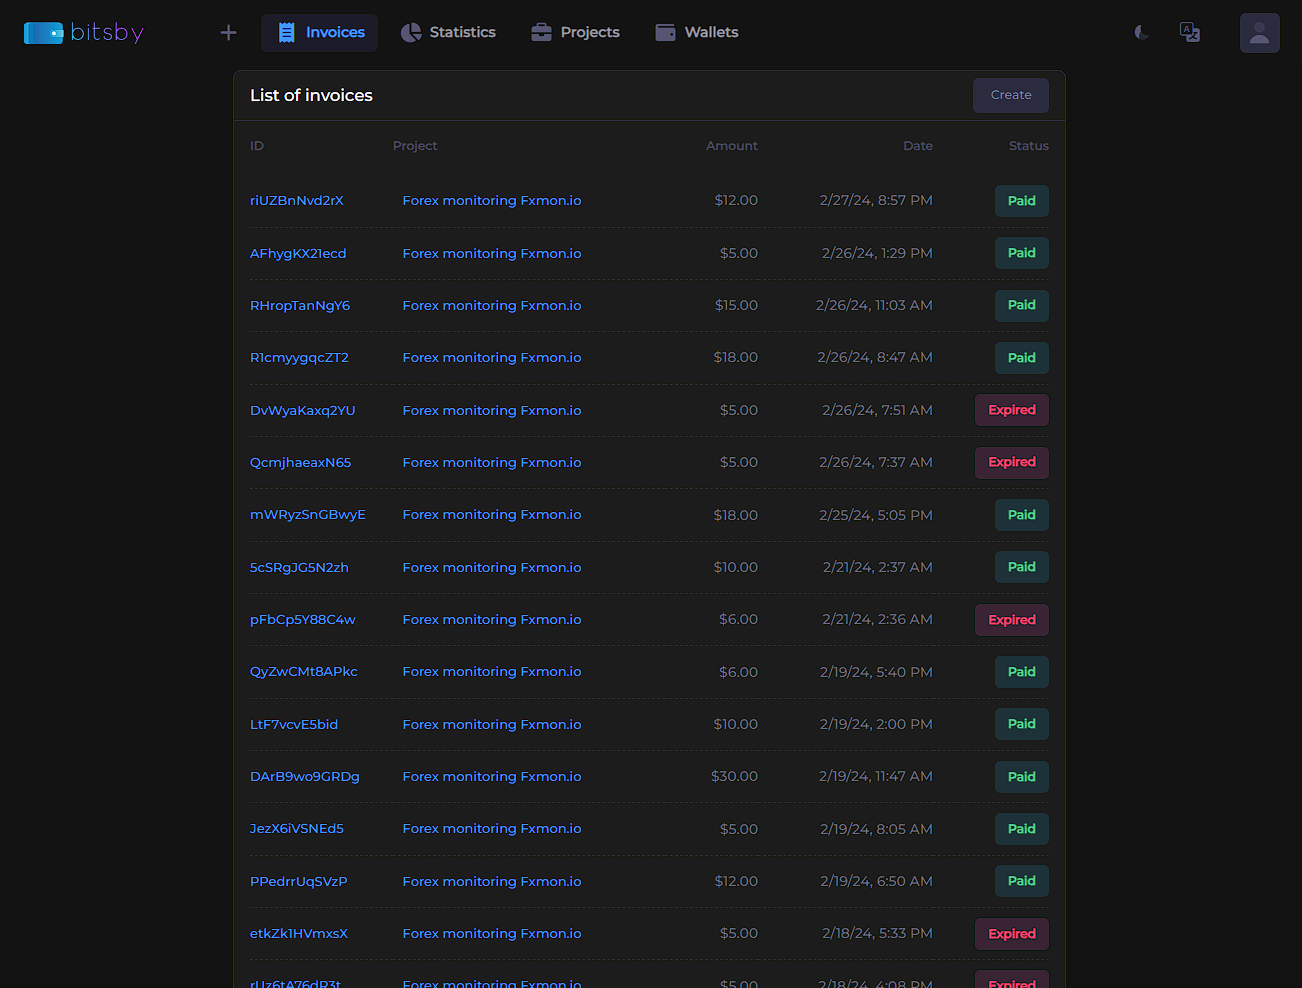Viewport: 1302px width, 988px height.
Task: Toggle dark mode with moon icon
Action: (x=1141, y=33)
